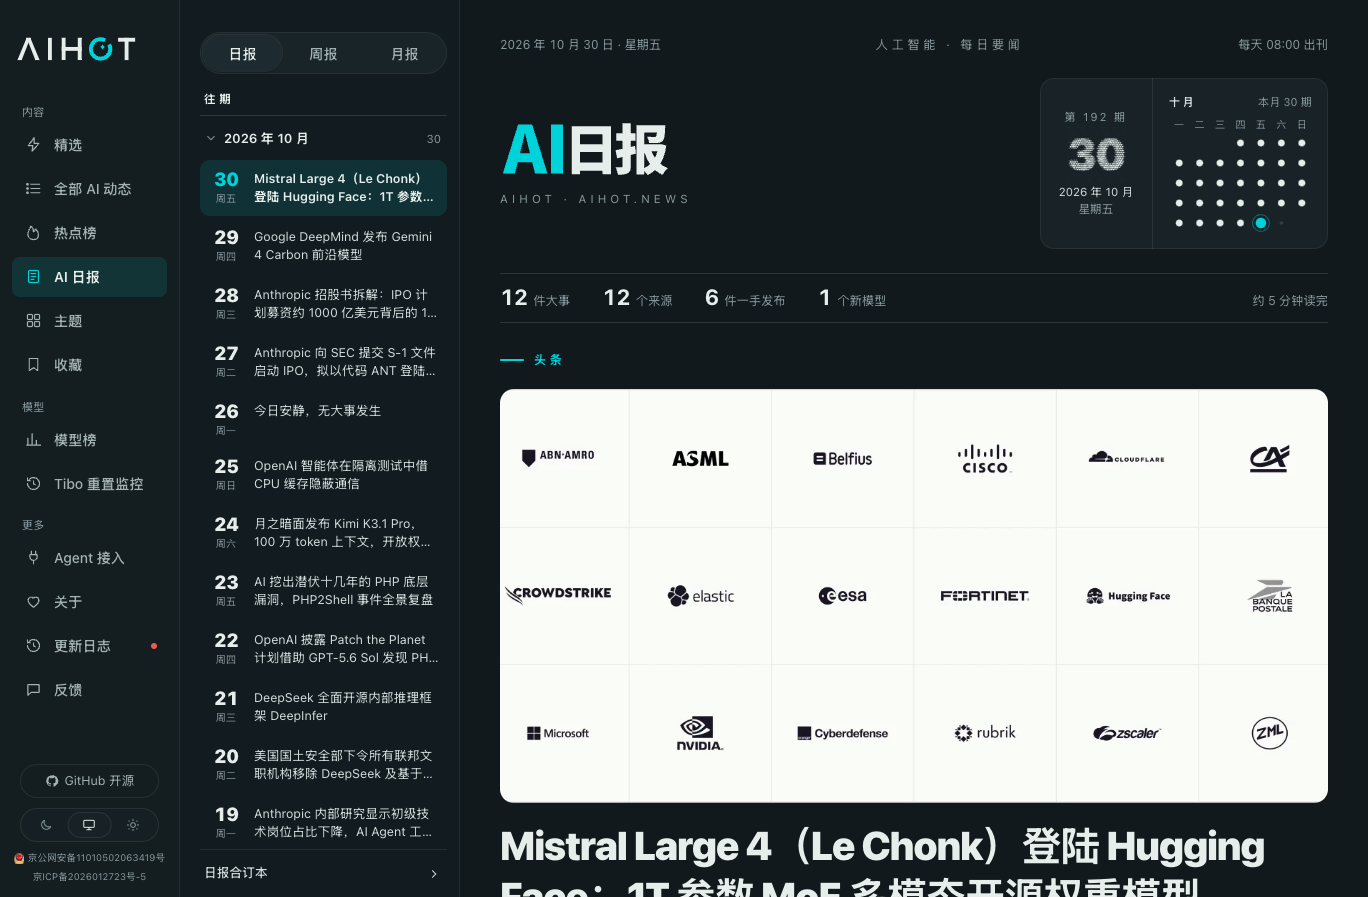
Task: Open the 模型榜 chart icon
Action: point(33,440)
